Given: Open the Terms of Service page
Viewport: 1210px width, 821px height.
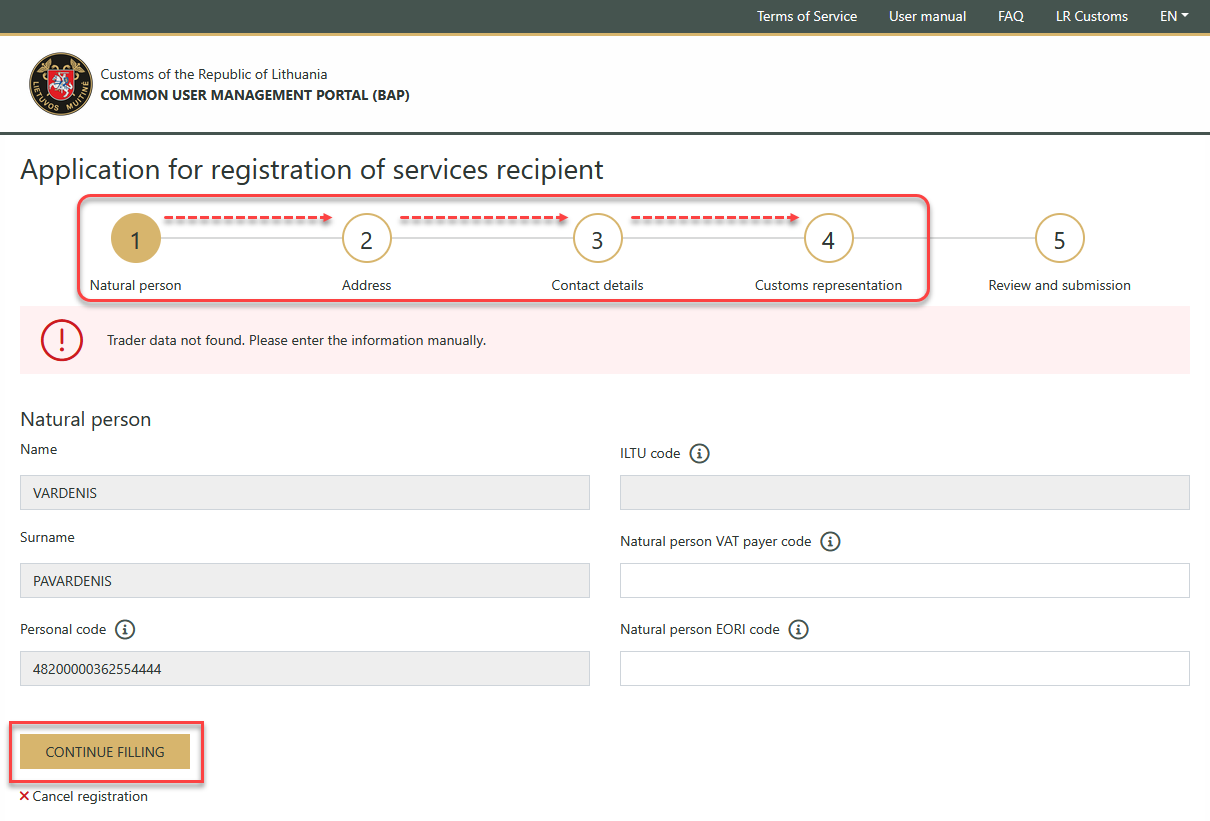Looking at the screenshot, I should click(x=806, y=16).
